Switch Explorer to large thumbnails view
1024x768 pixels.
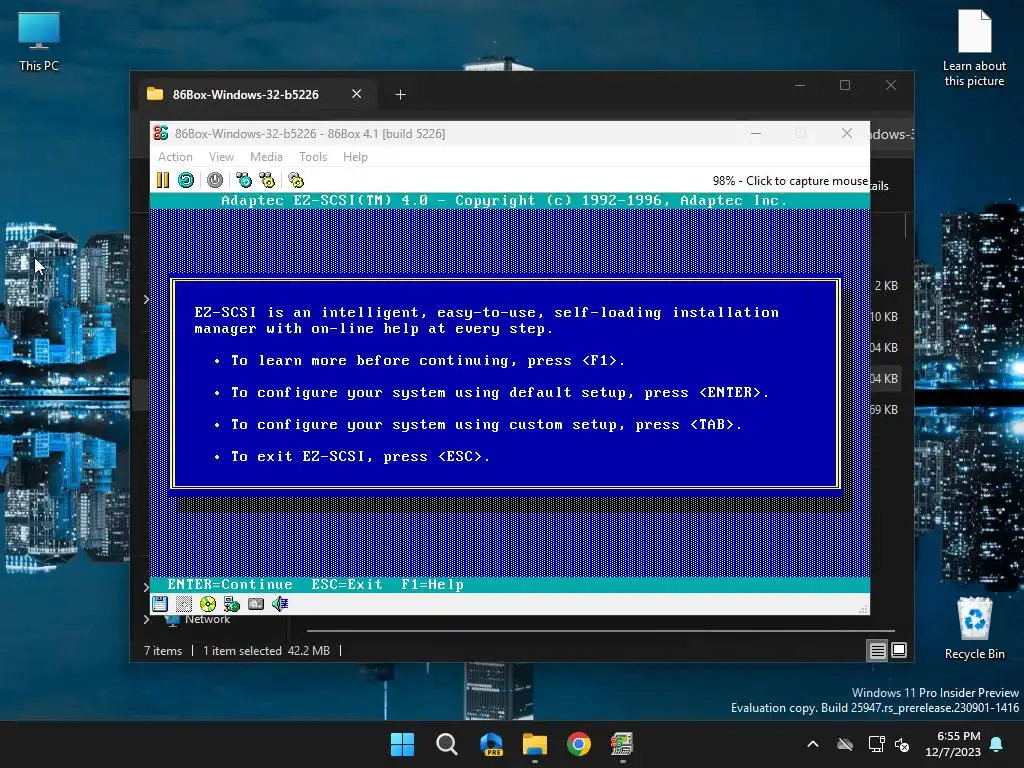click(x=899, y=650)
